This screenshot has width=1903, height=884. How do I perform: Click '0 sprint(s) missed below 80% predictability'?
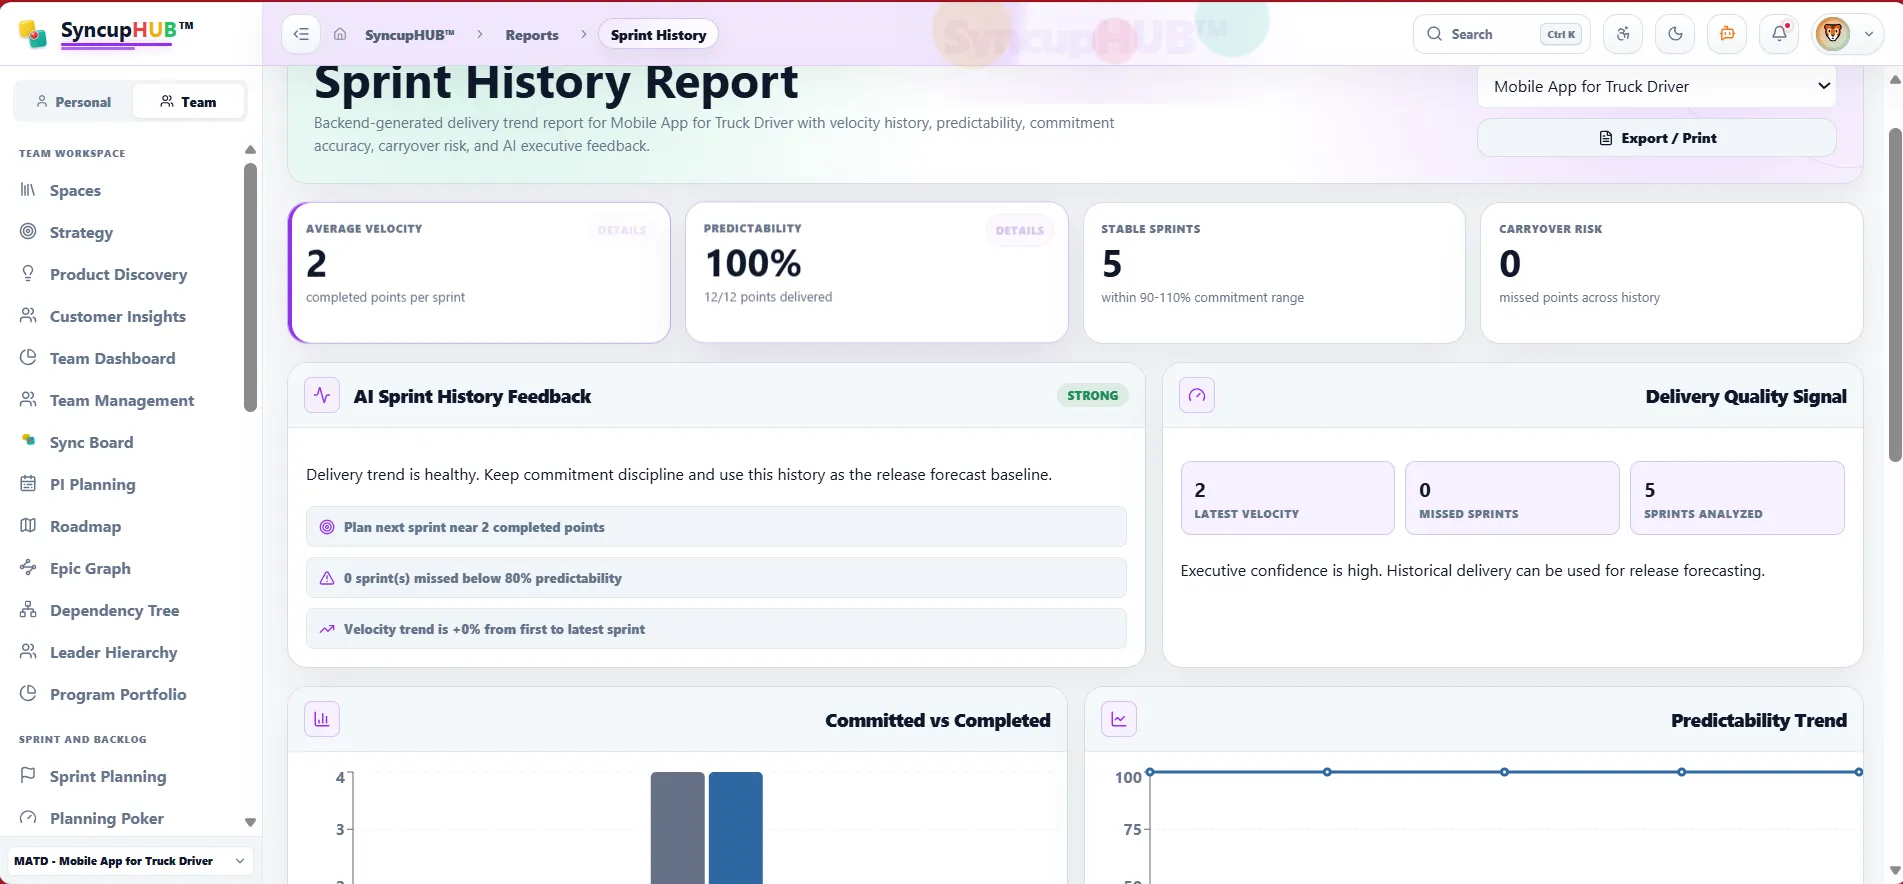point(716,578)
